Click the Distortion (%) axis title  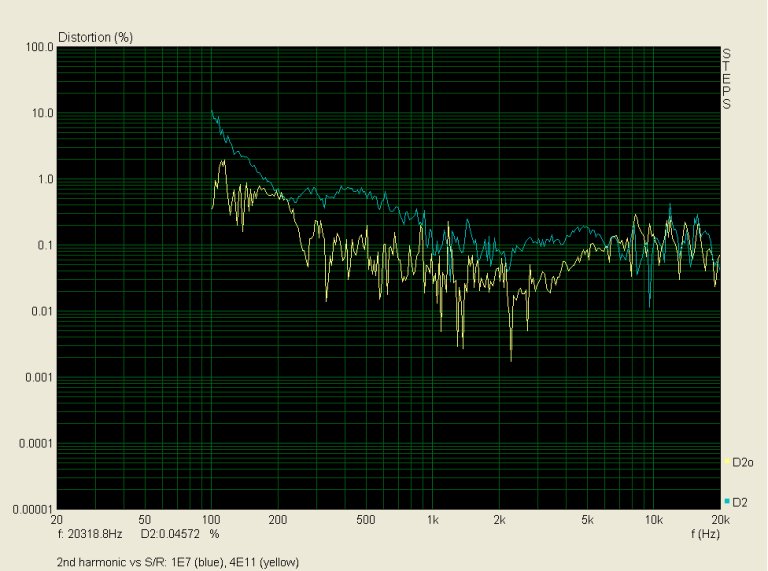96,38
